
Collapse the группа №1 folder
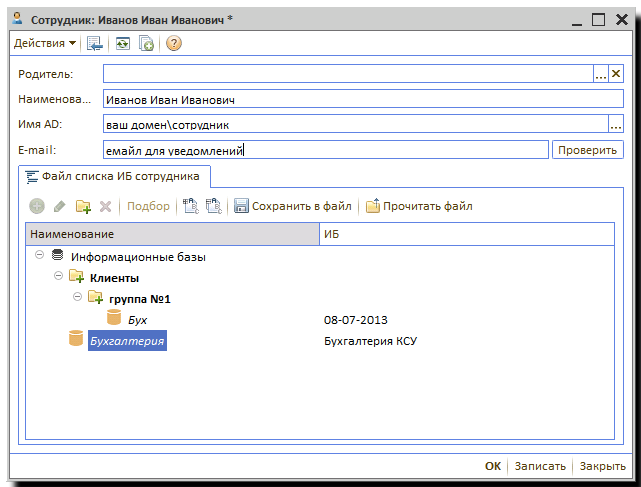tap(77, 298)
